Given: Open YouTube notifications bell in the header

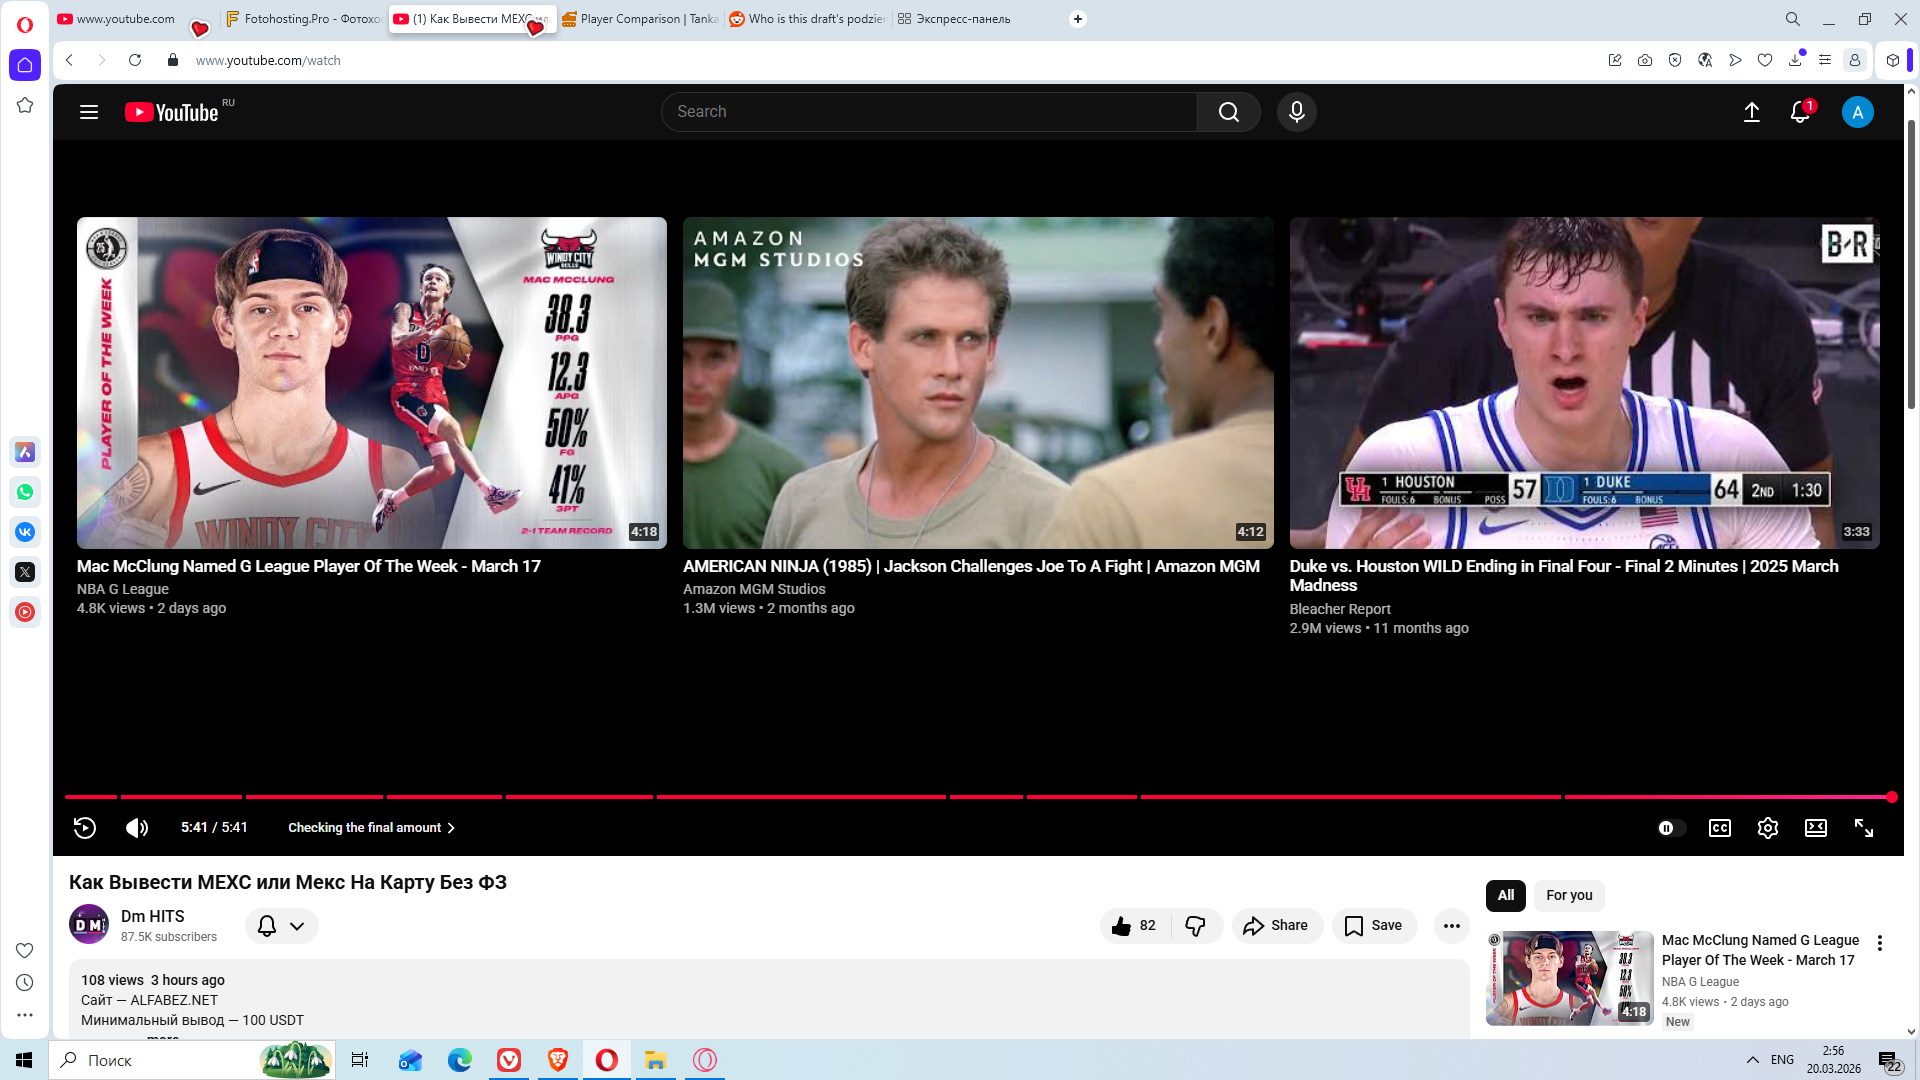Looking at the screenshot, I should point(1799,112).
